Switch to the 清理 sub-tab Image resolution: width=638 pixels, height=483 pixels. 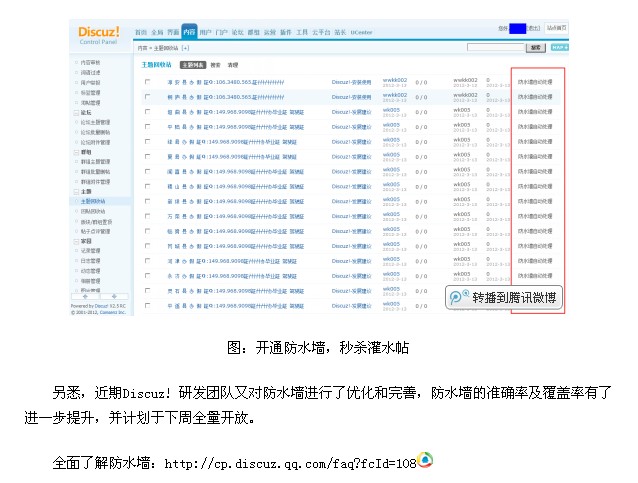233,65
